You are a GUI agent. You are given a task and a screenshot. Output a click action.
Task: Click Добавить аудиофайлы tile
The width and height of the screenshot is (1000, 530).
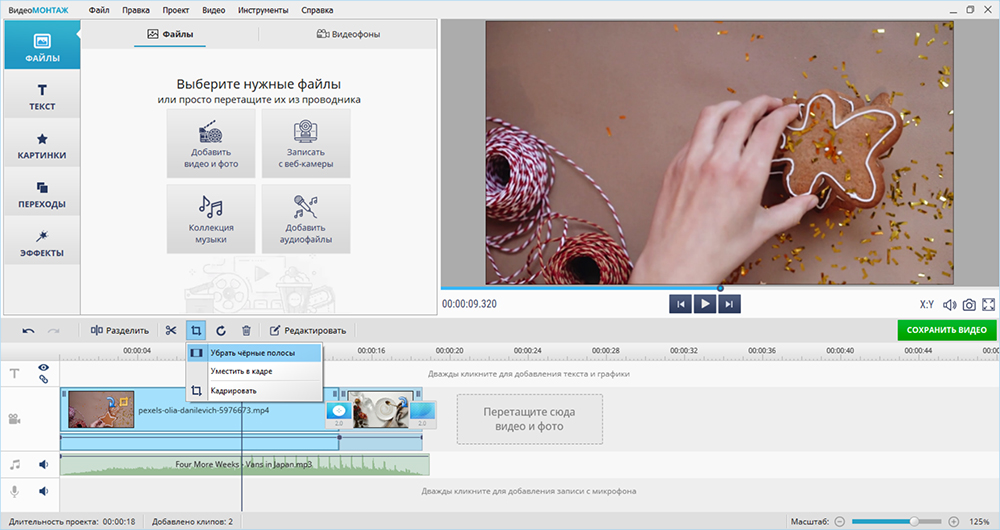pyautogui.click(x=305, y=219)
